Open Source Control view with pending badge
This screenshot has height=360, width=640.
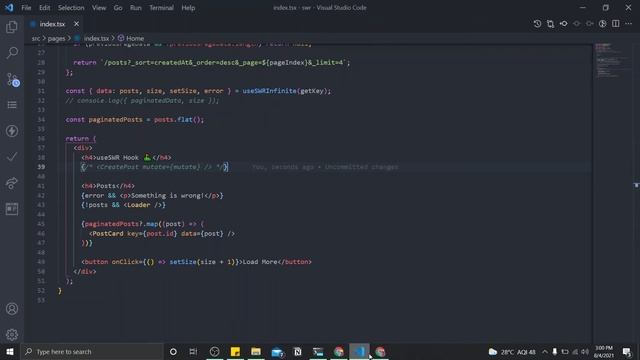pyautogui.click(x=13, y=80)
